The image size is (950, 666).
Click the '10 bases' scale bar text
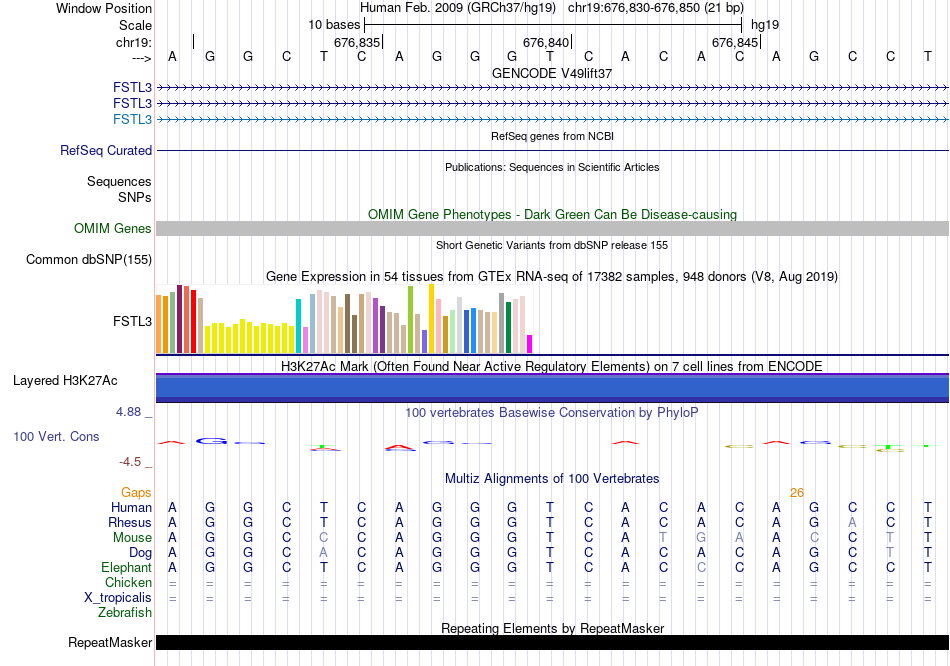click(x=334, y=25)
